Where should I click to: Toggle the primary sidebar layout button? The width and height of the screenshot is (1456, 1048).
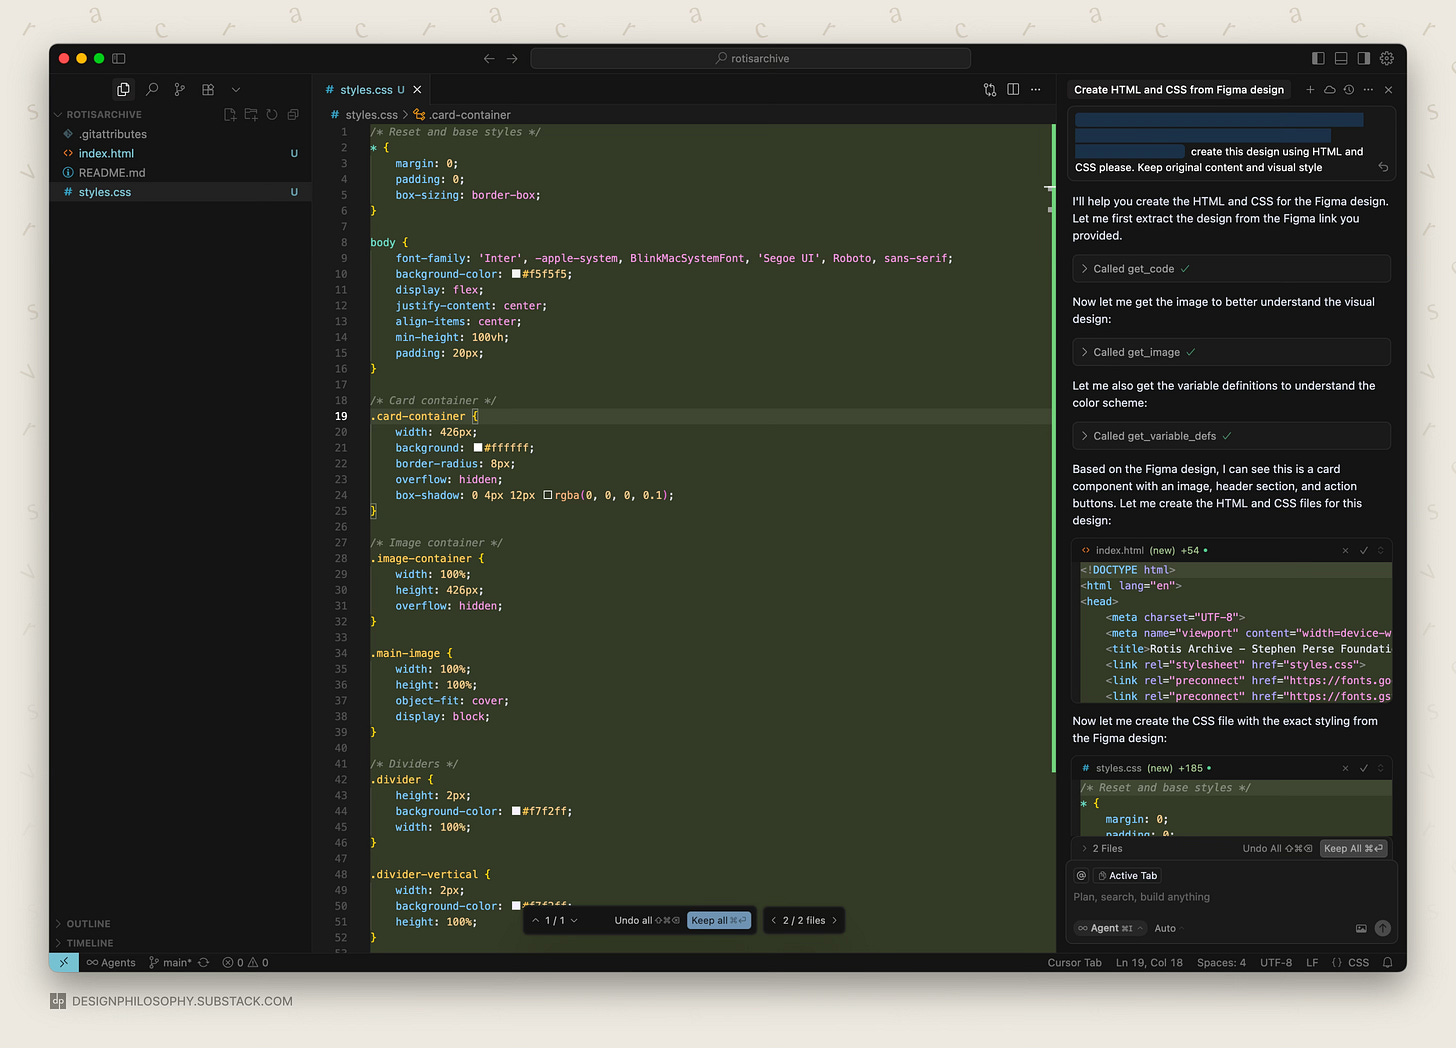coord(1318,59)
